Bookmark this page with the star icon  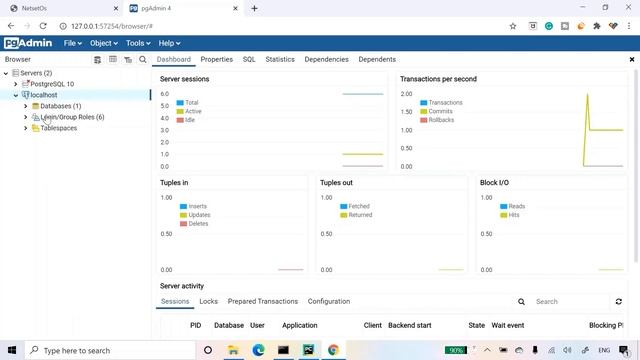(x=513, y=26)
